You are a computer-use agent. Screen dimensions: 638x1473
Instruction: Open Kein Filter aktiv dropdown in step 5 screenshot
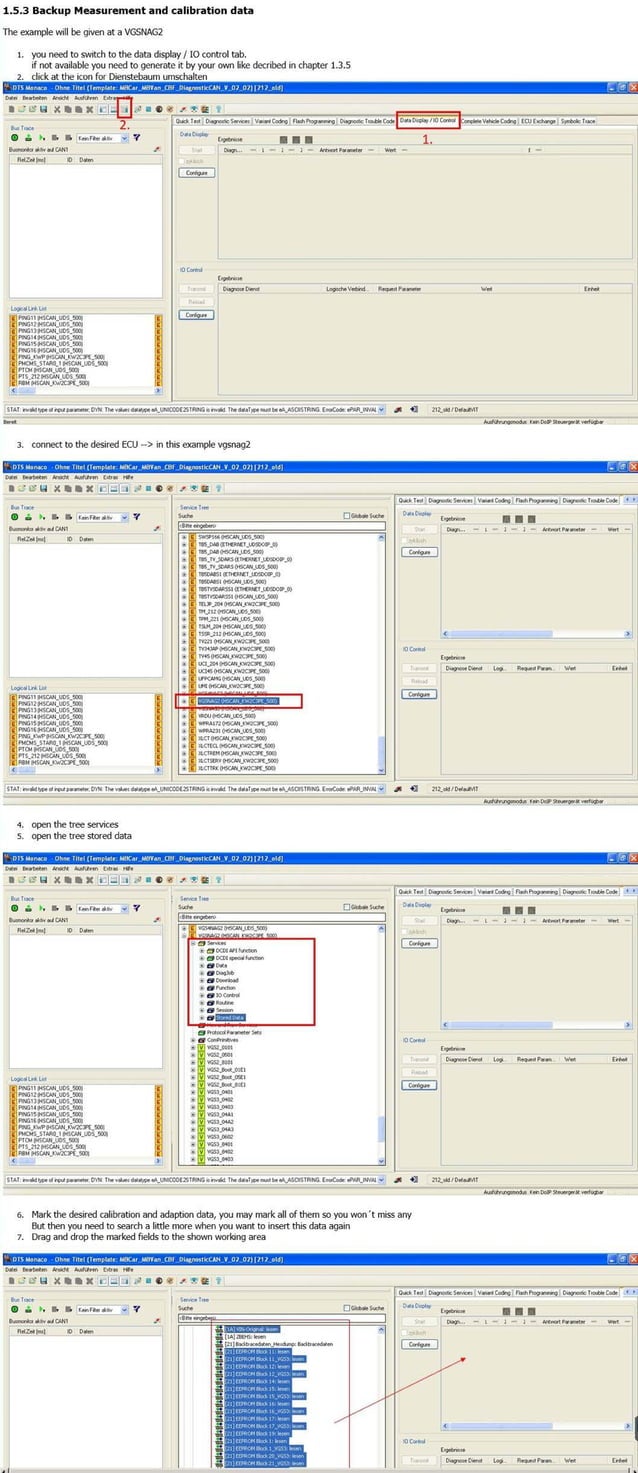point(124,908)
